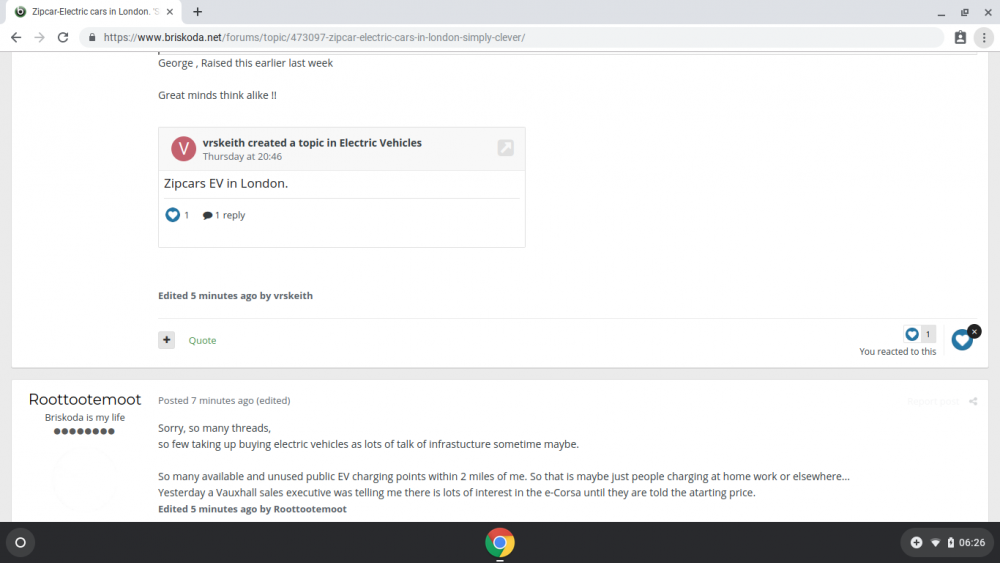
Task: Click the Great minds think alike text
Action: 217,95
